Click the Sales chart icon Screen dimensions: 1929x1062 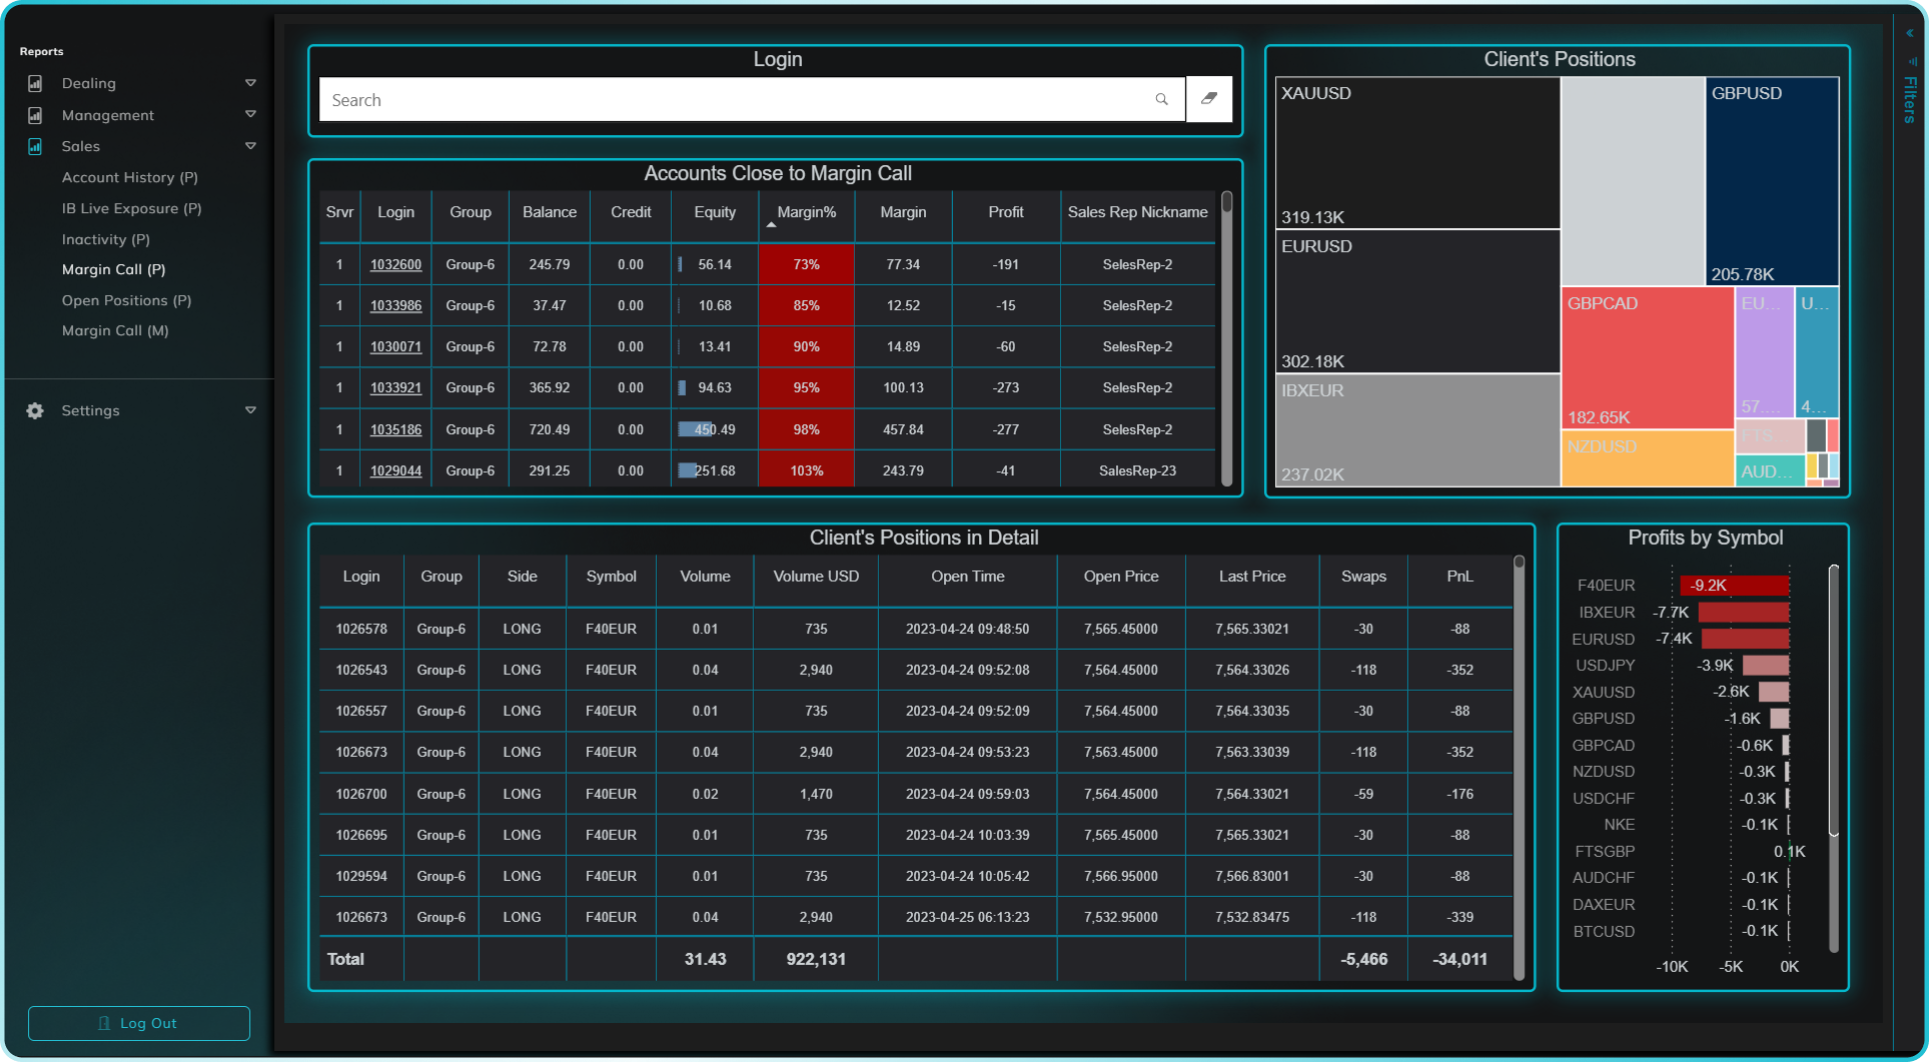[35, 146]
